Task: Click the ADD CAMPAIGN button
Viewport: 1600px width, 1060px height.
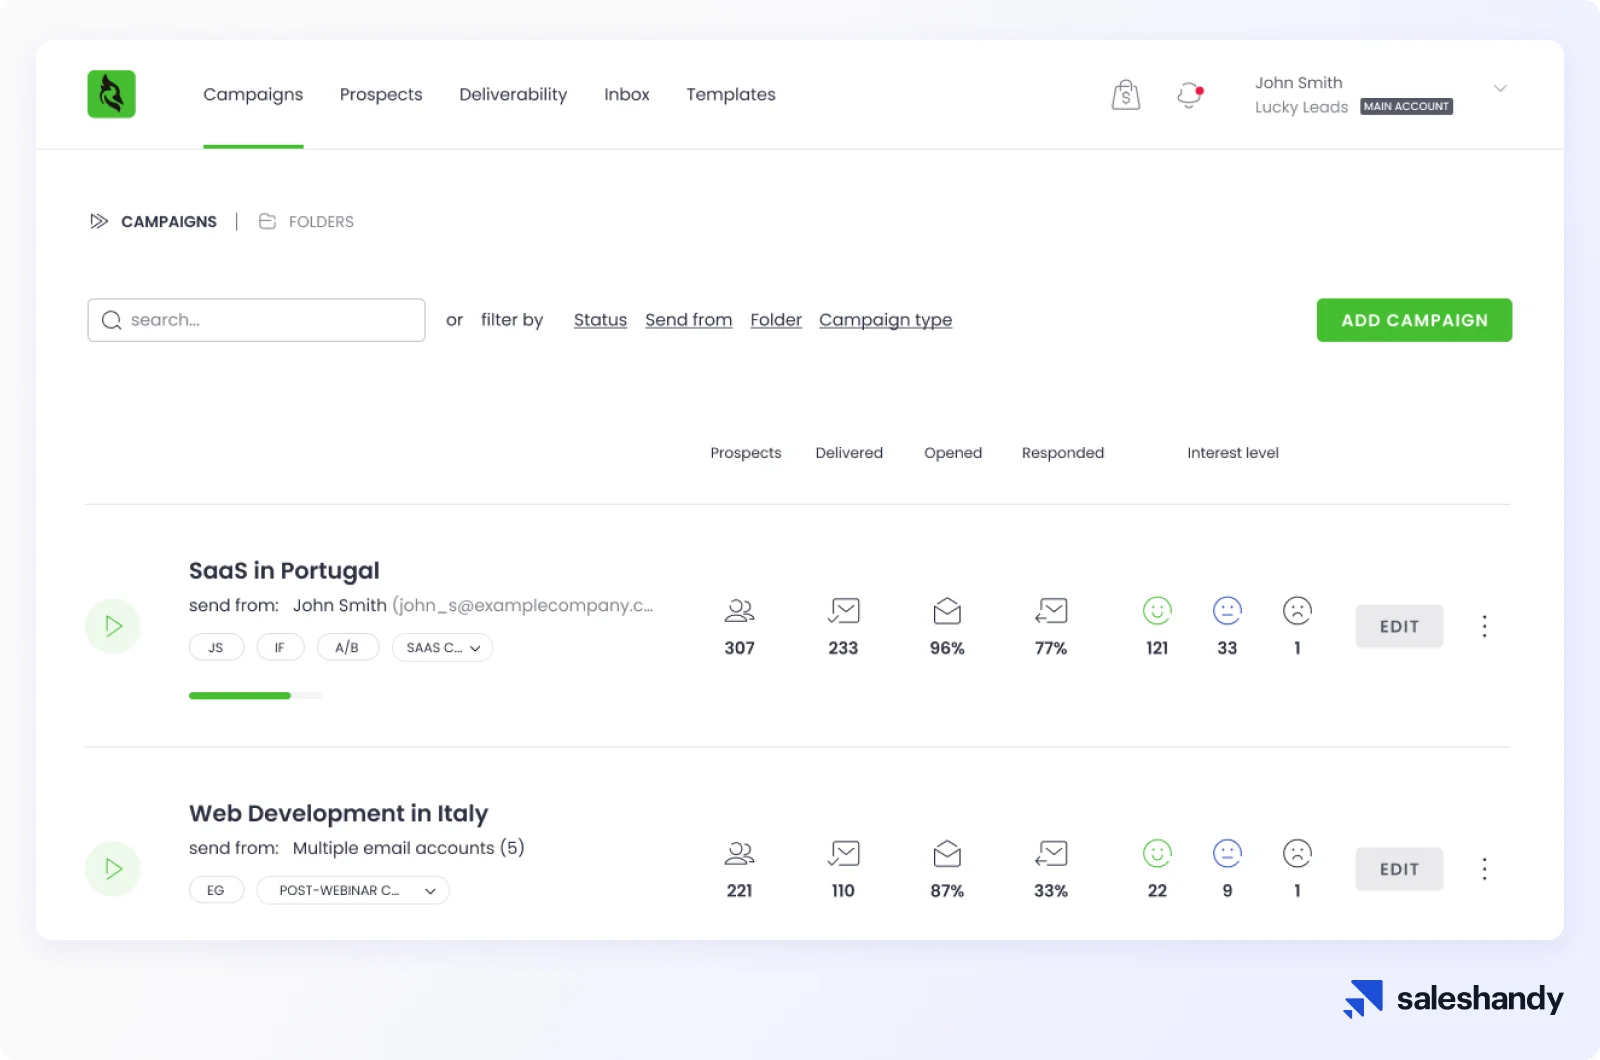Action: 1413,320
